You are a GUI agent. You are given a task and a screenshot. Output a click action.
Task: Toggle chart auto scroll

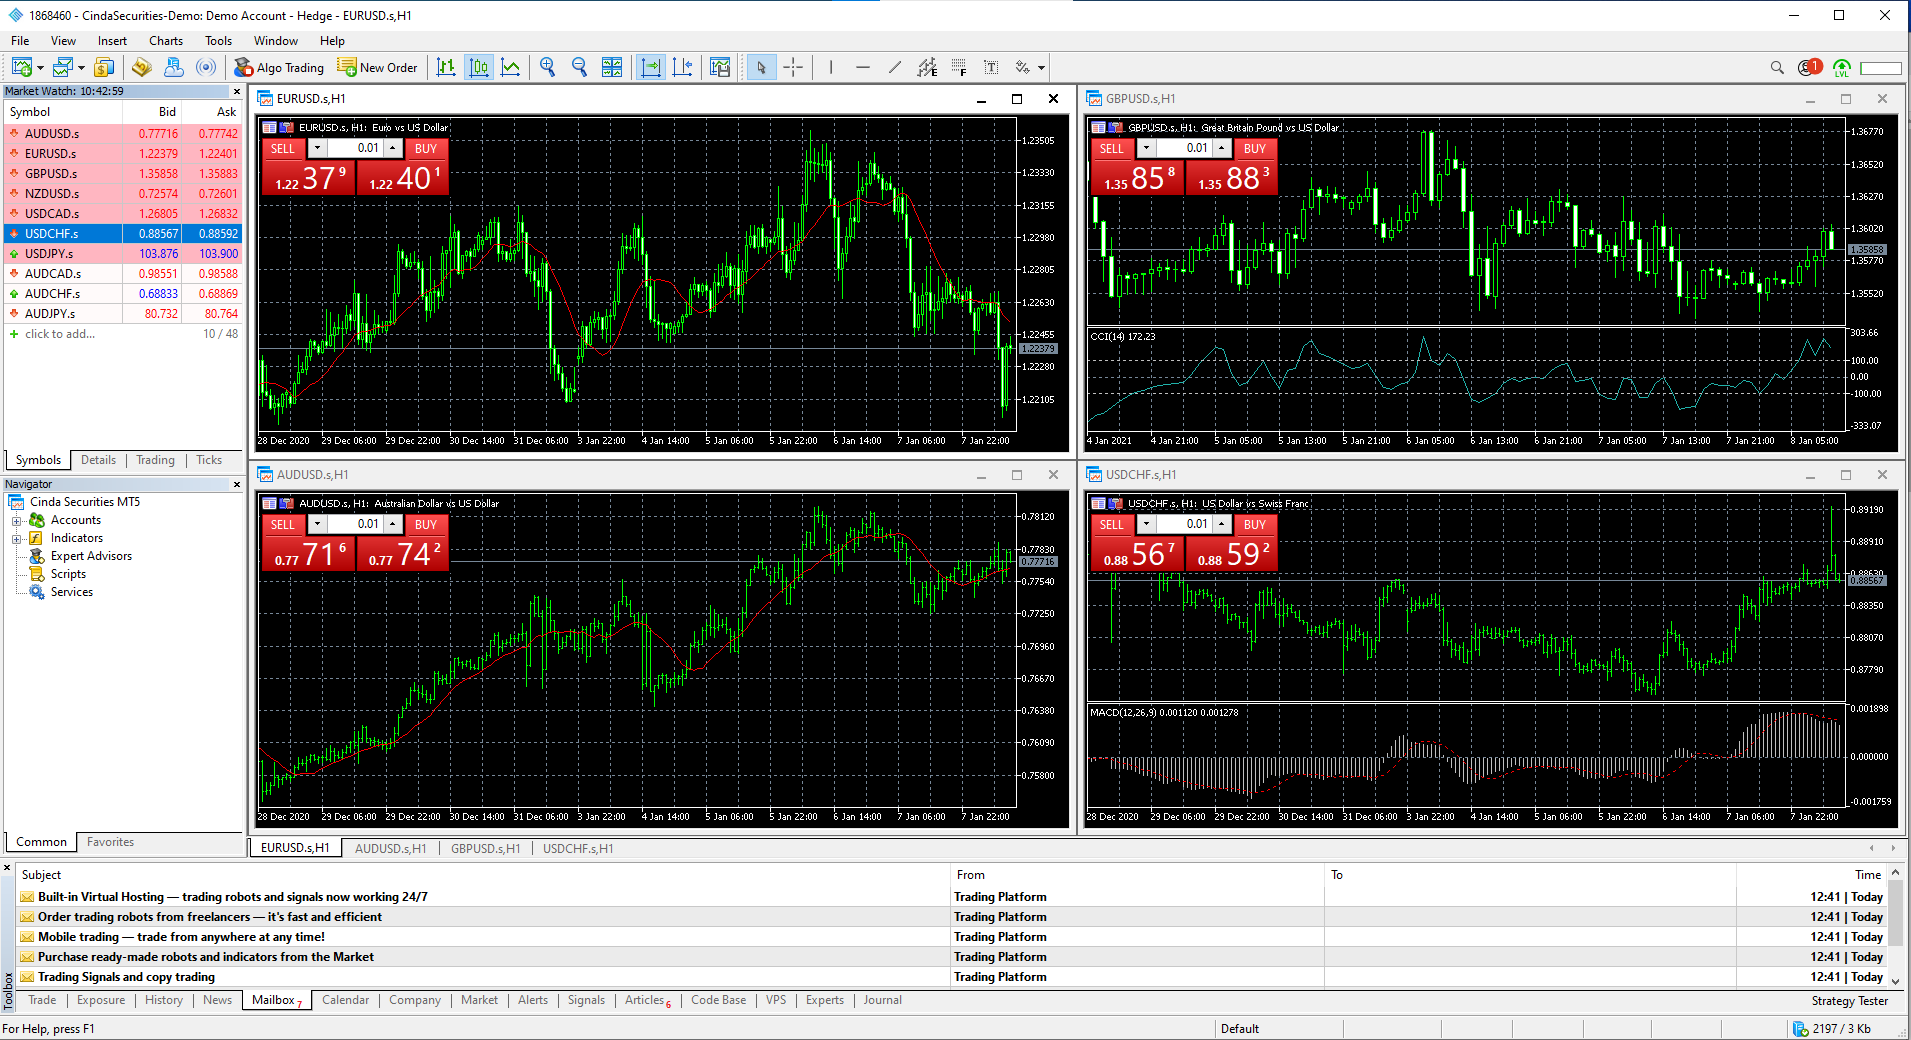tap(651, 67)
